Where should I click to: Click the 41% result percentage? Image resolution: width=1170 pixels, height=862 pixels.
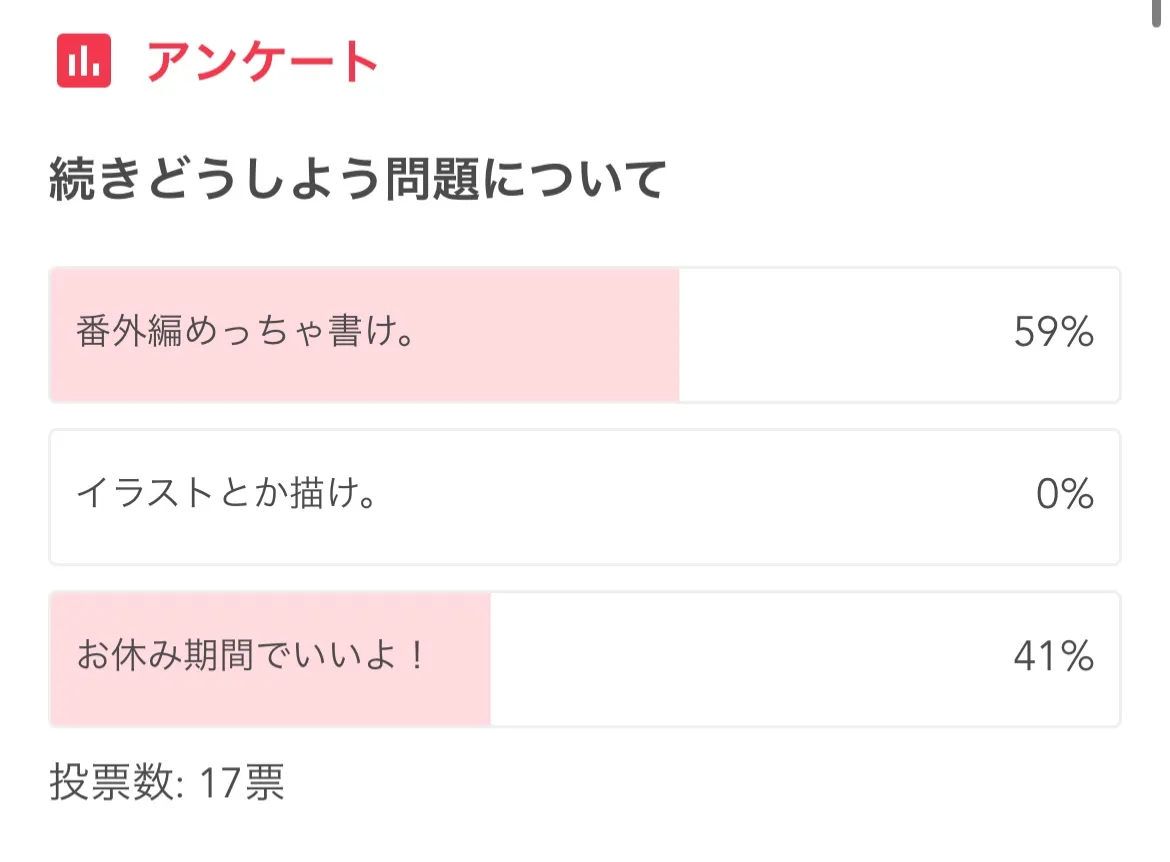1053,658
